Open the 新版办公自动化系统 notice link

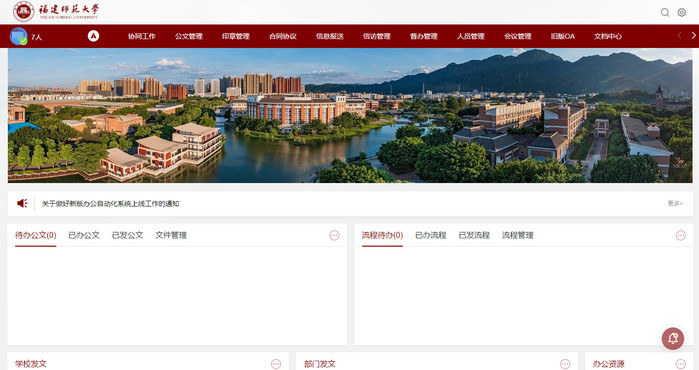[111, 204]
